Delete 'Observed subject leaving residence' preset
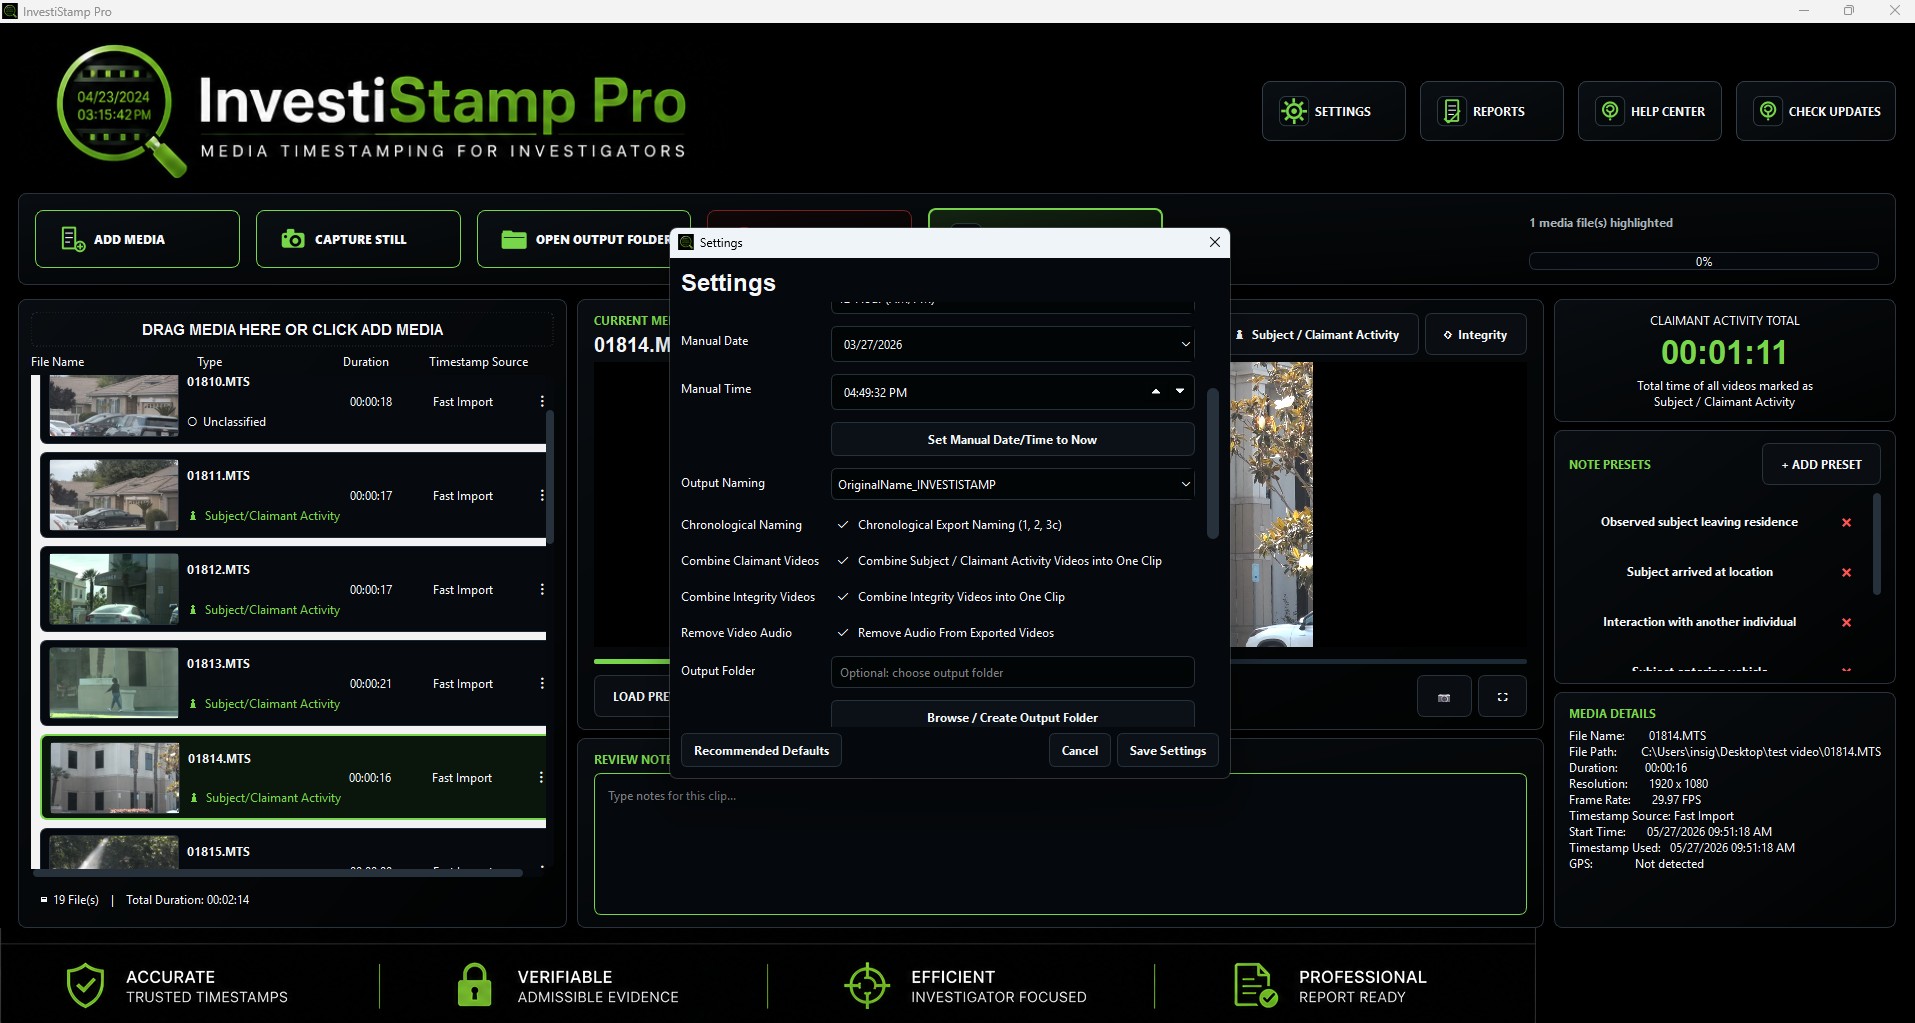The image size is (1915, 1023). click(x=1846, y=522)
